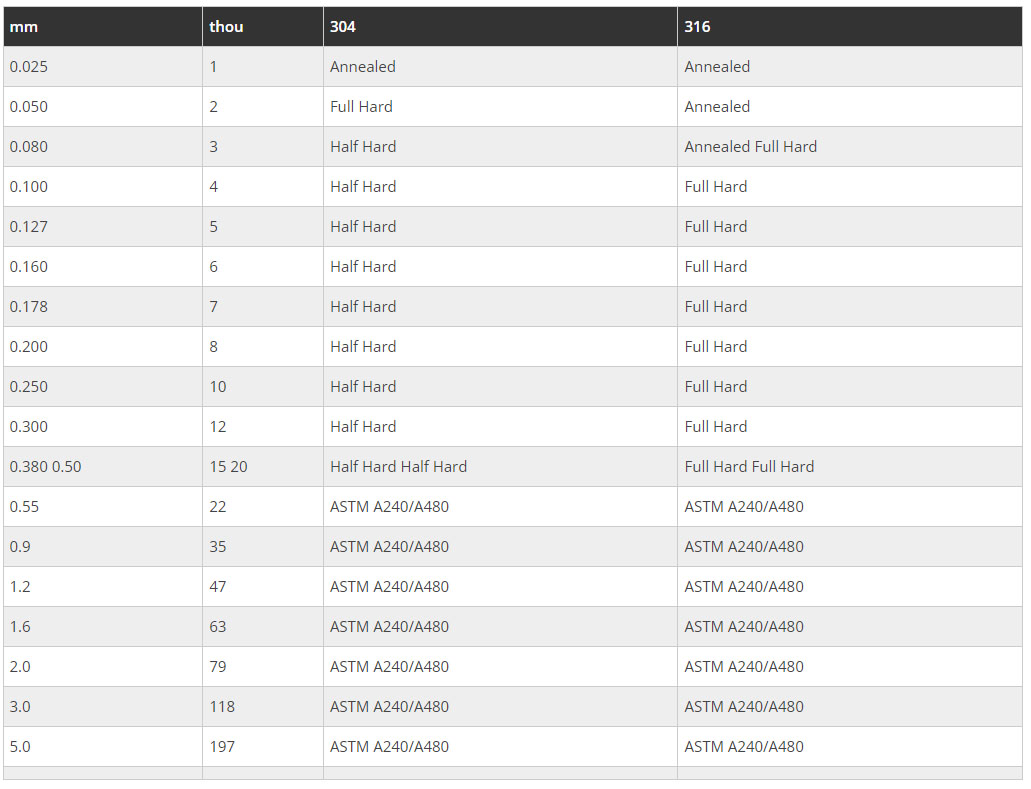Click the 316 ASTM A240/A480 cell for 0.9 mm
The height and width of the screenshot is (789, 1031).
pyautogui.click(x=744, y=547)
